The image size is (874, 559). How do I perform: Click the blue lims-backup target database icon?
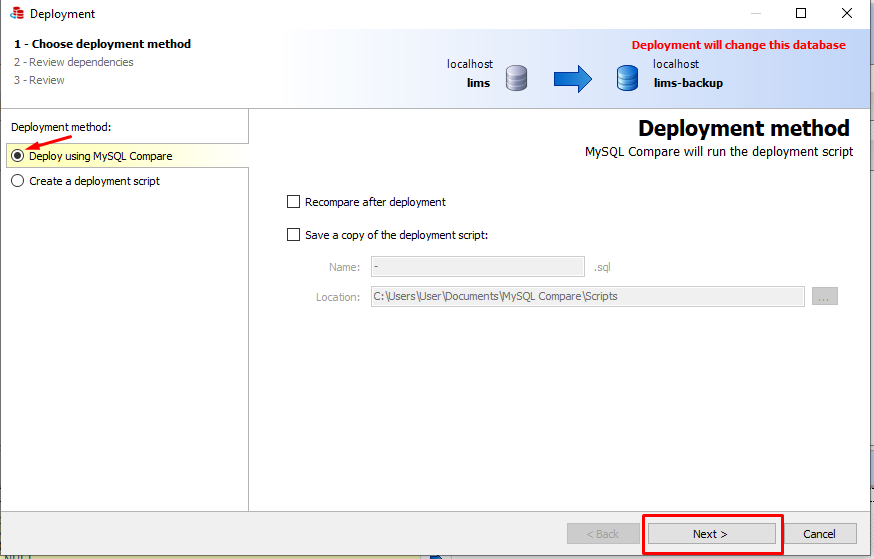click(627, 78)
